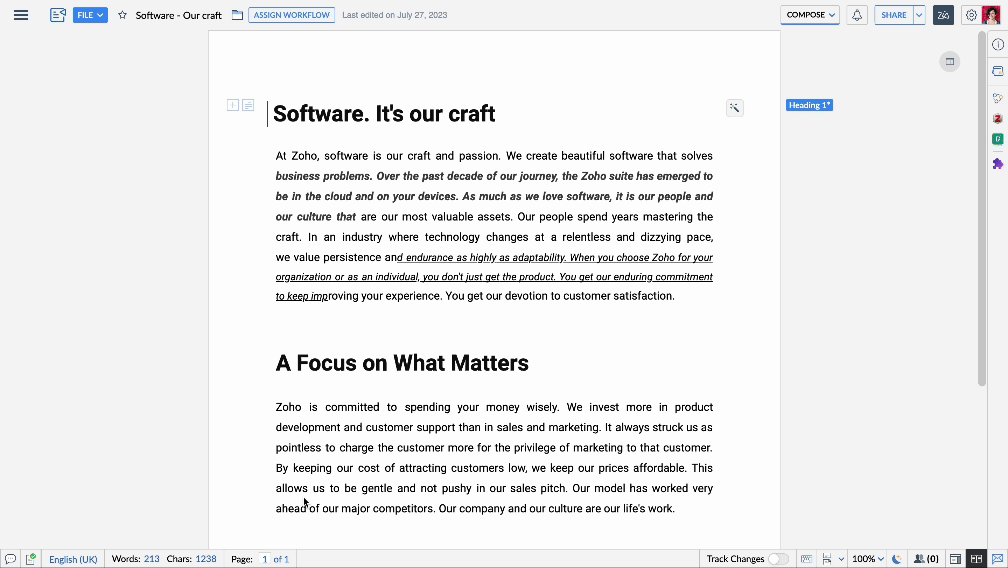Open the workflow automation icon in sidebar
The height and width of the screenshot is (568, 1008).
point(998,98)
